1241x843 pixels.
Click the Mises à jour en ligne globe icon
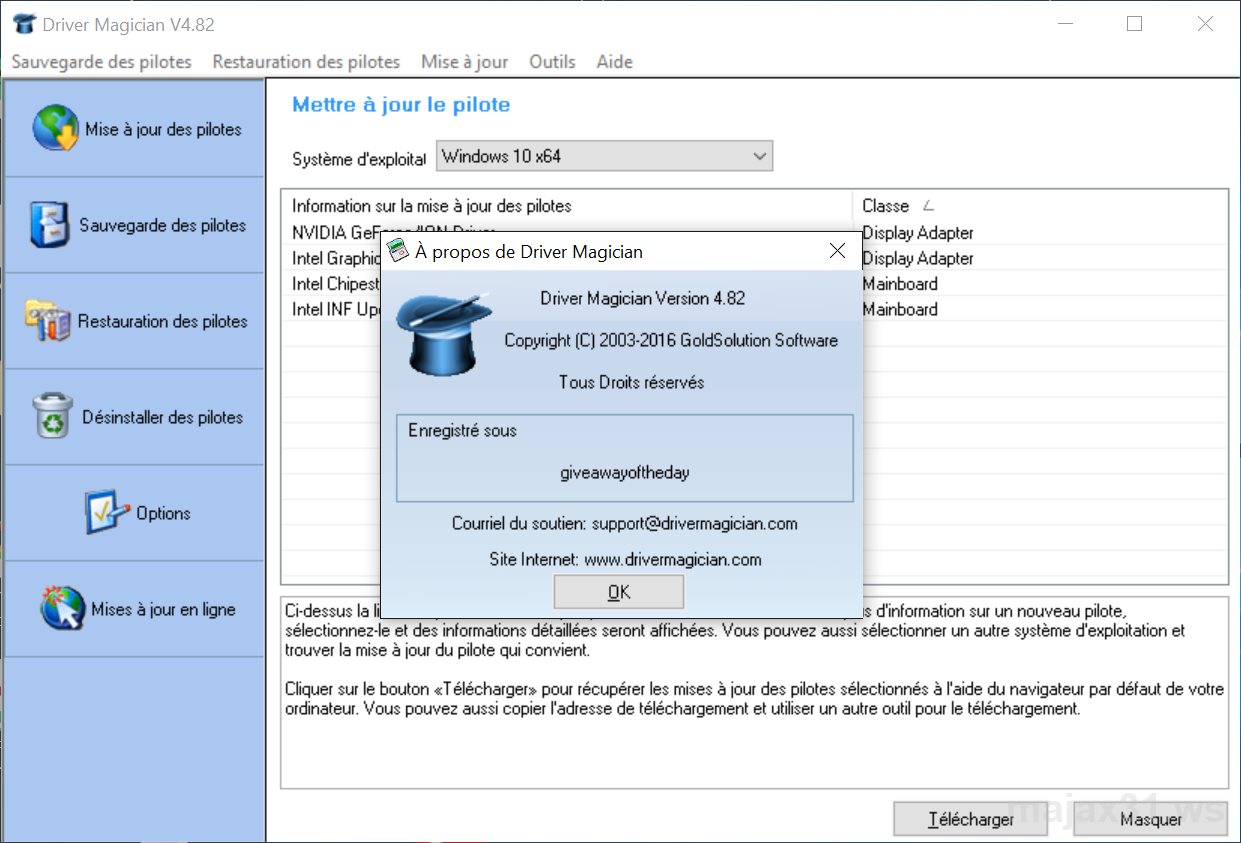tap(62, 608)
